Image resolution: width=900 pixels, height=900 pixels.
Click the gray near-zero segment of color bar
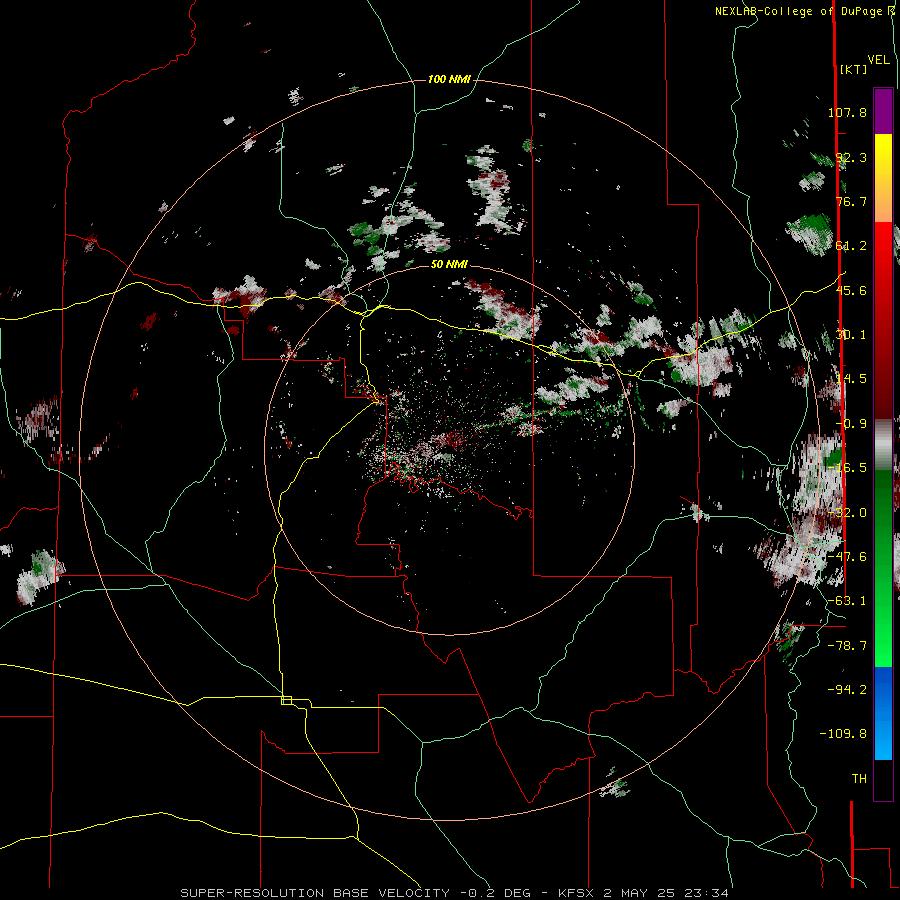click(x=883, y=444)
